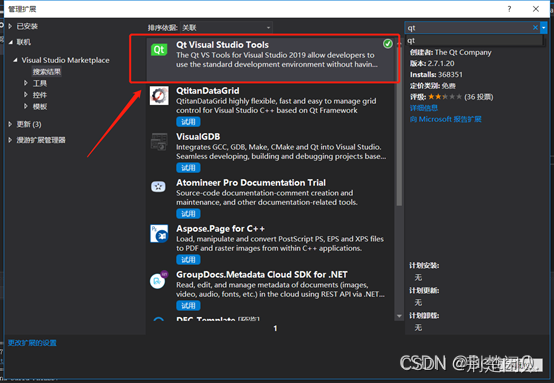
Task: Close the 管理扩展 dialog
Action: point(536,9)
